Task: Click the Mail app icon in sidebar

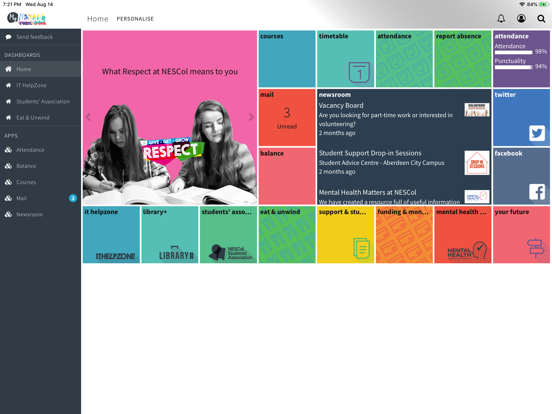Action: tap(8, 198)
